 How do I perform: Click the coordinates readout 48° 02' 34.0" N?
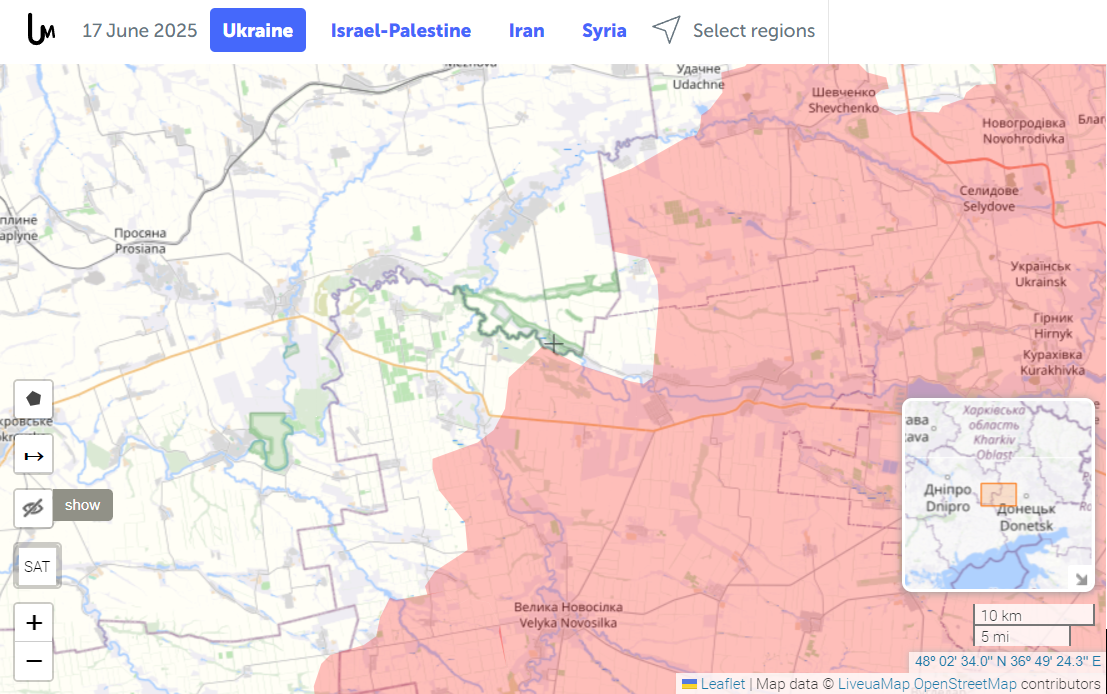(x=1007, y=662)
